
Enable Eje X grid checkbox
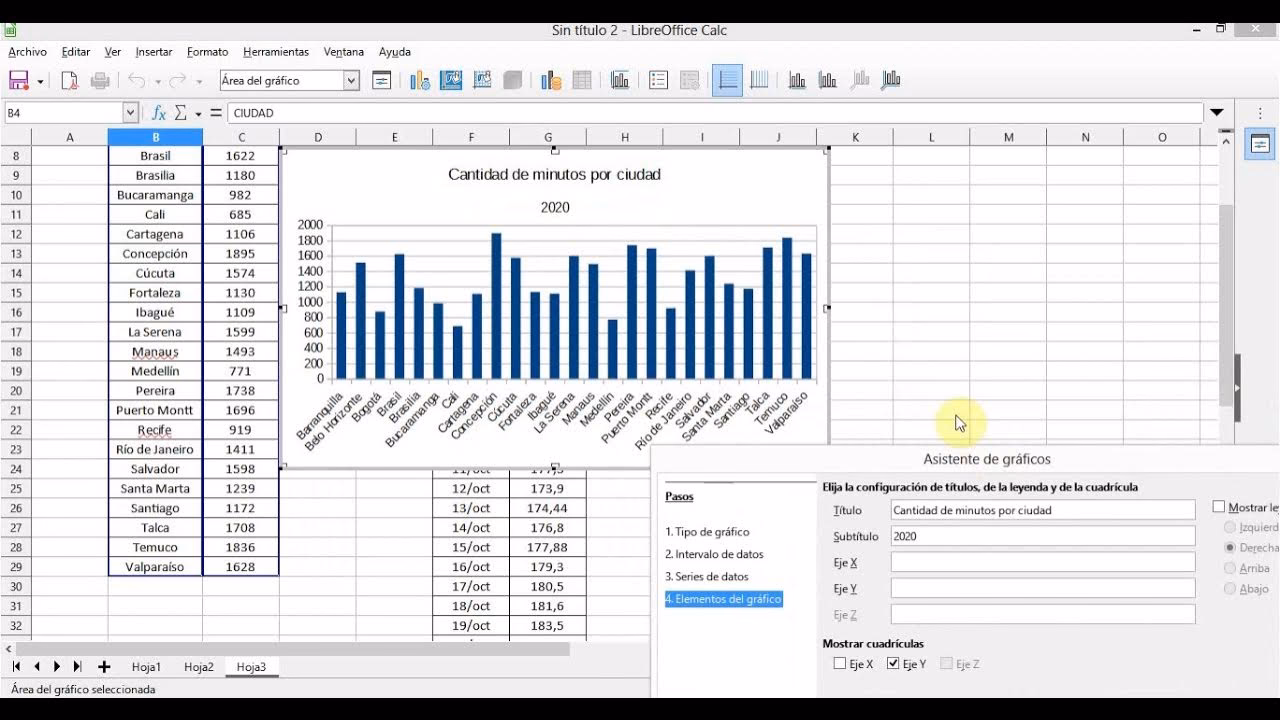(840, 664)
